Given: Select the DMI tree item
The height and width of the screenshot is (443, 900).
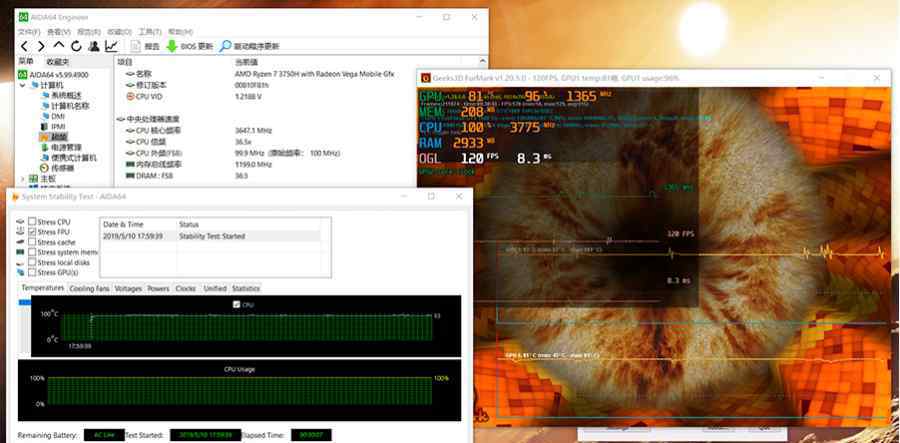Looking at the screenshot, I should (58, 116).
